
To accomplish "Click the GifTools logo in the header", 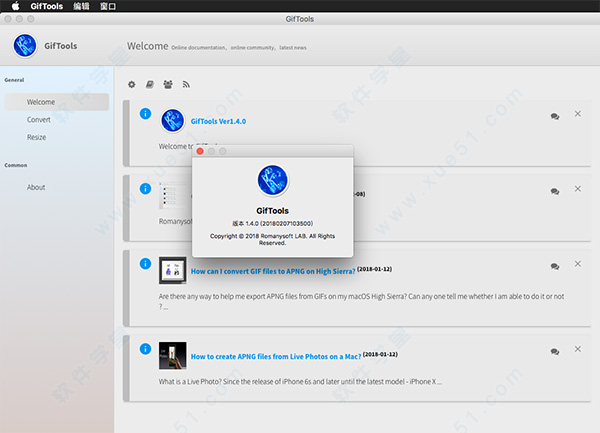I will pyautogui.click(x=25, y=46).
